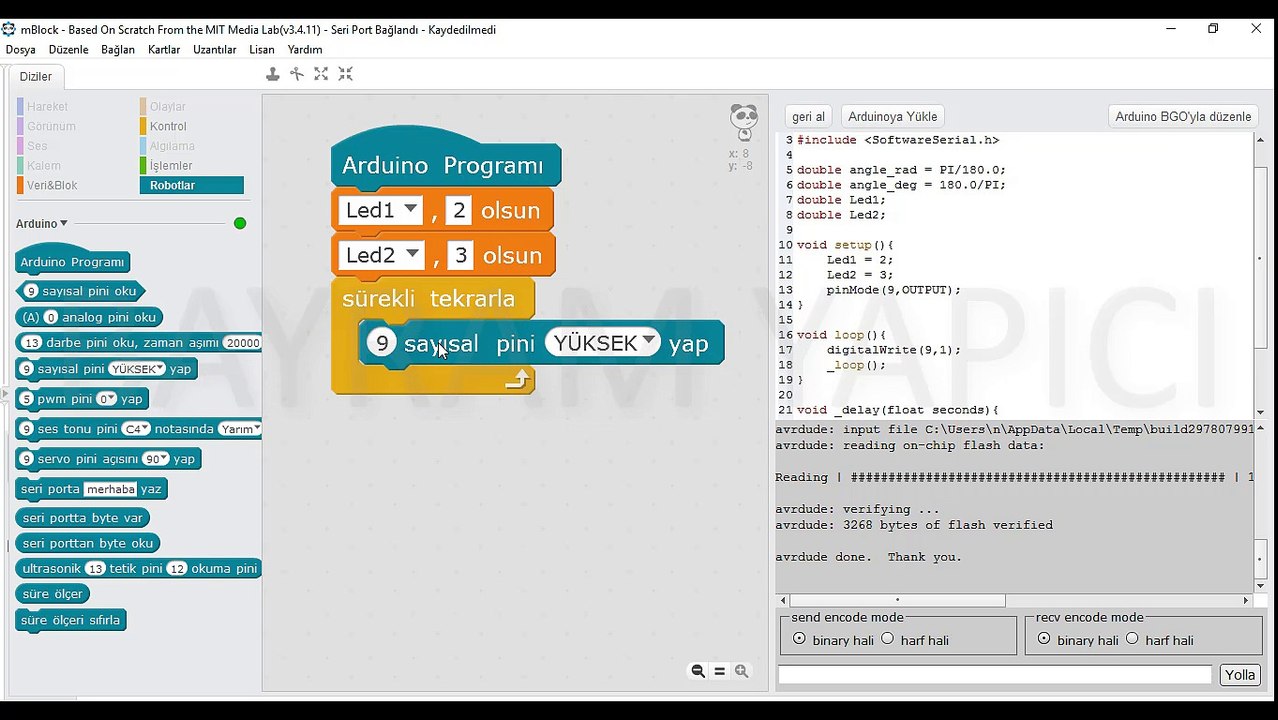The width and height of the screenshot is (1278, 720).
Task: Click the 20000 timeout field in darbe block
Action: (242, 342)
